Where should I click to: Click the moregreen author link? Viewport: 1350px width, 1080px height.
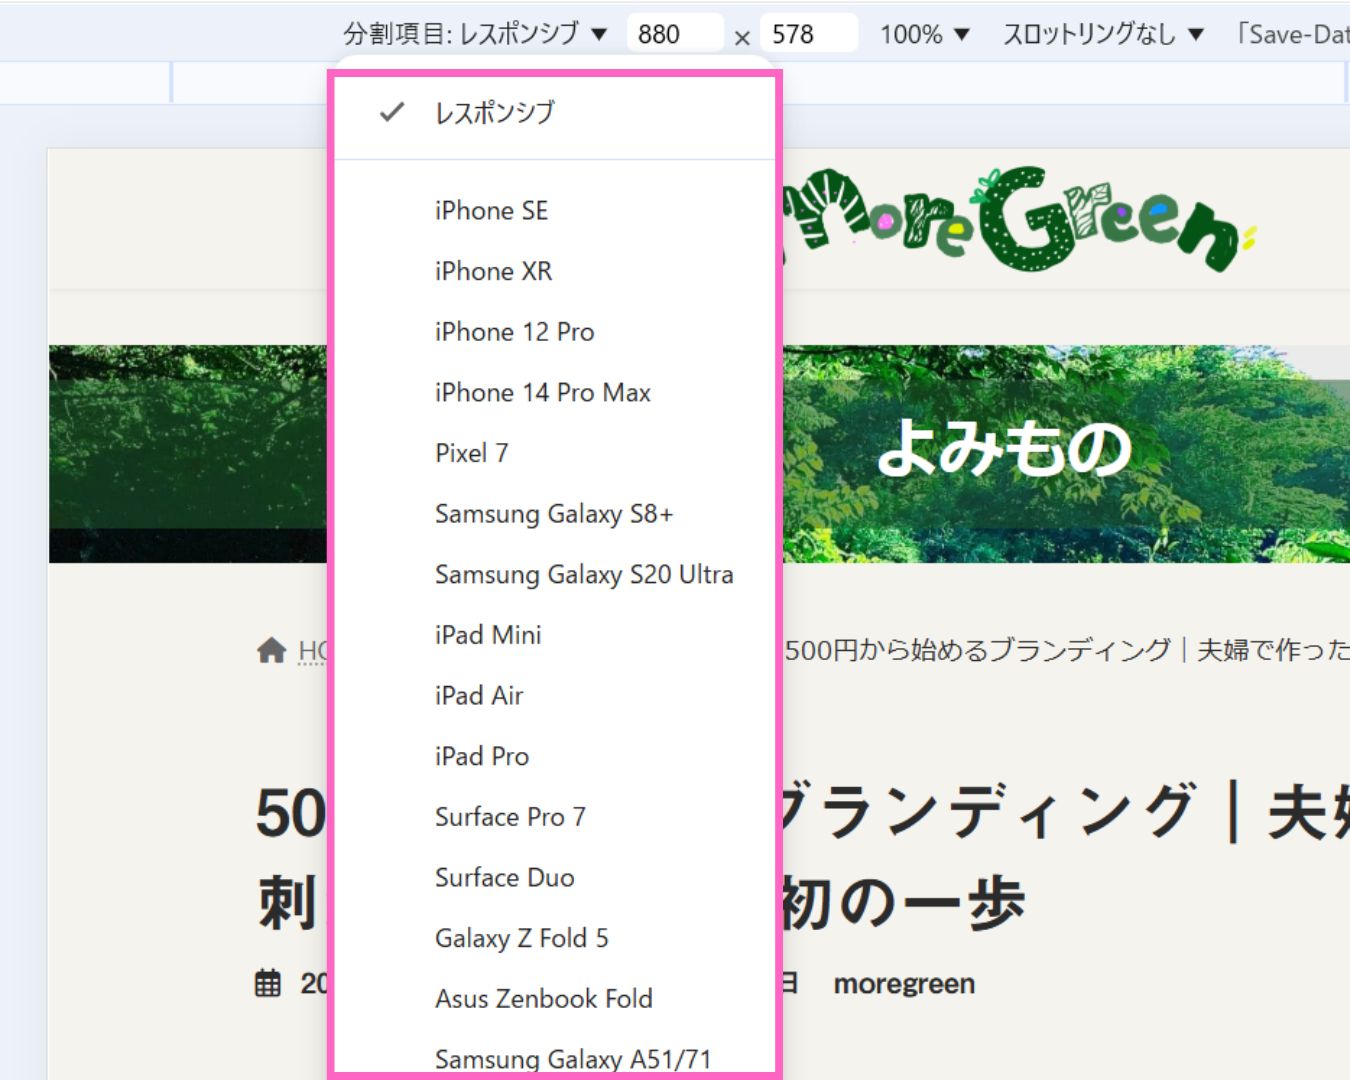[904, 984]
